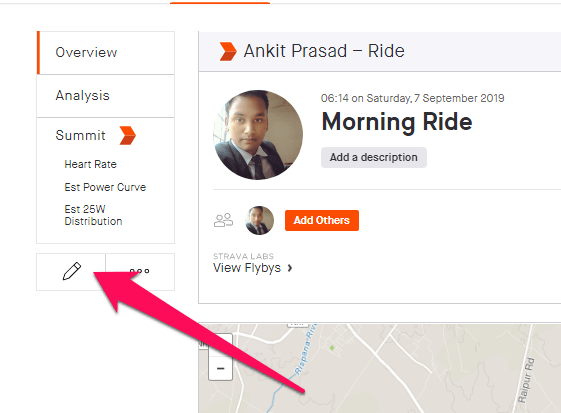Select Est 25W Distribution
The width and height of the screenshot is (561, 413).
click(x=93, y=215)
